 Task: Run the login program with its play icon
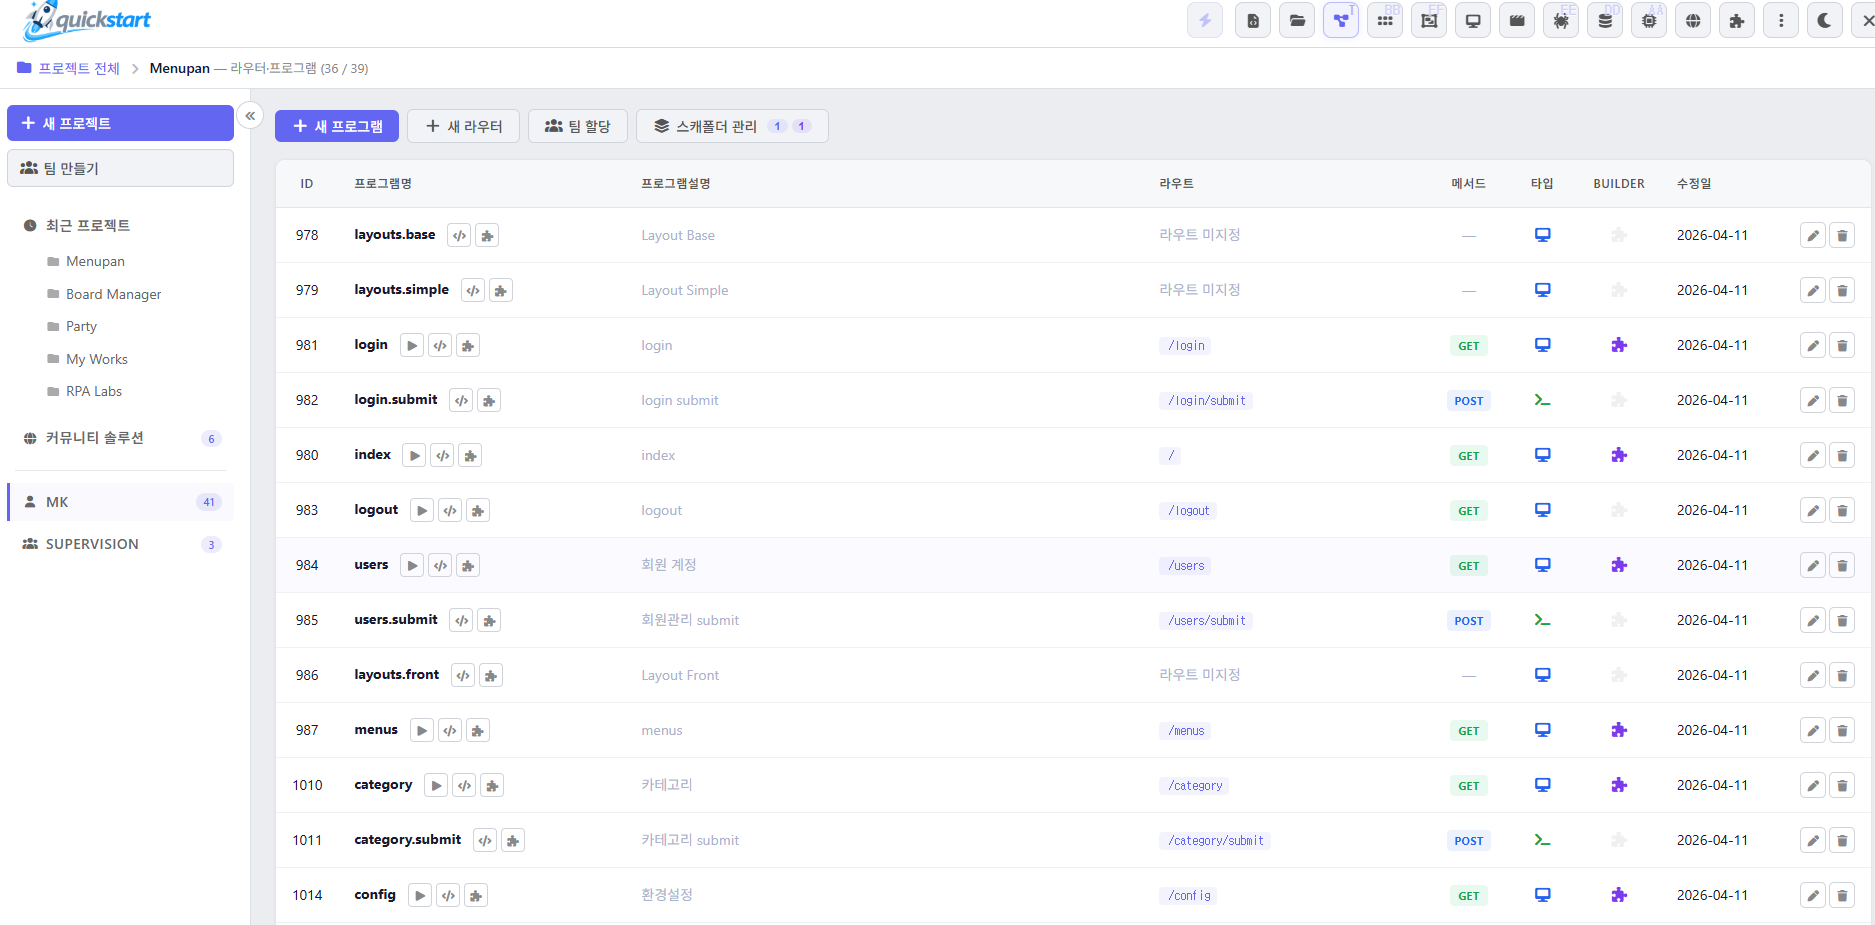pos(411,345)
